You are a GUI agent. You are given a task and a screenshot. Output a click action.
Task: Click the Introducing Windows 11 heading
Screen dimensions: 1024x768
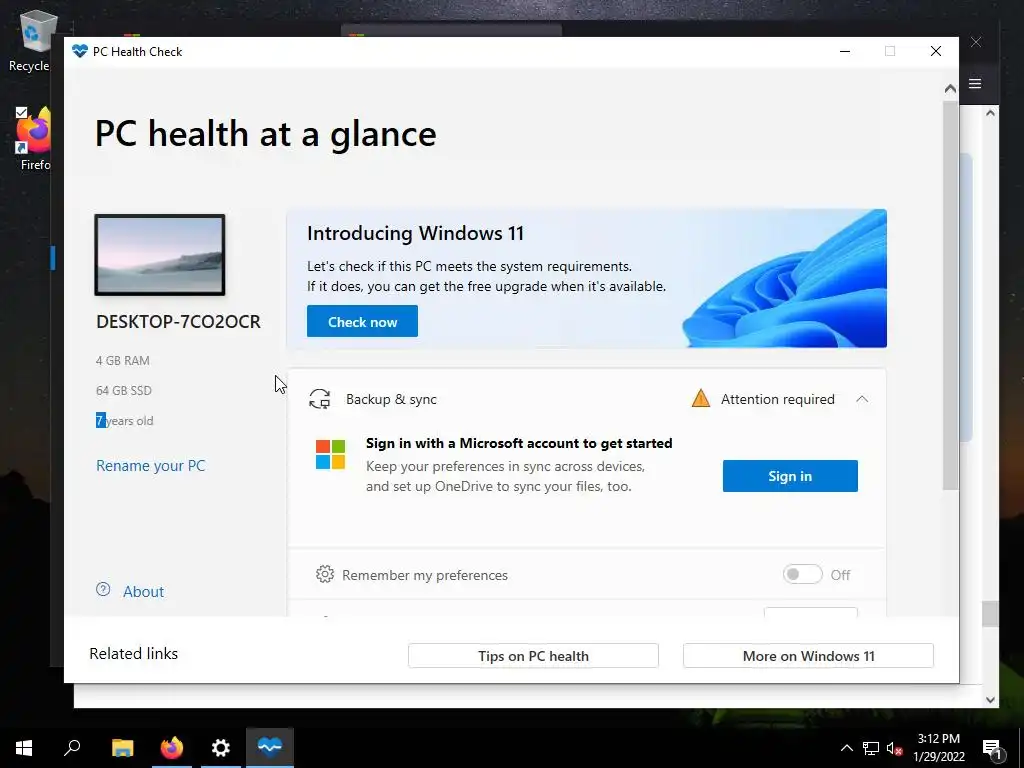point(415,233)
